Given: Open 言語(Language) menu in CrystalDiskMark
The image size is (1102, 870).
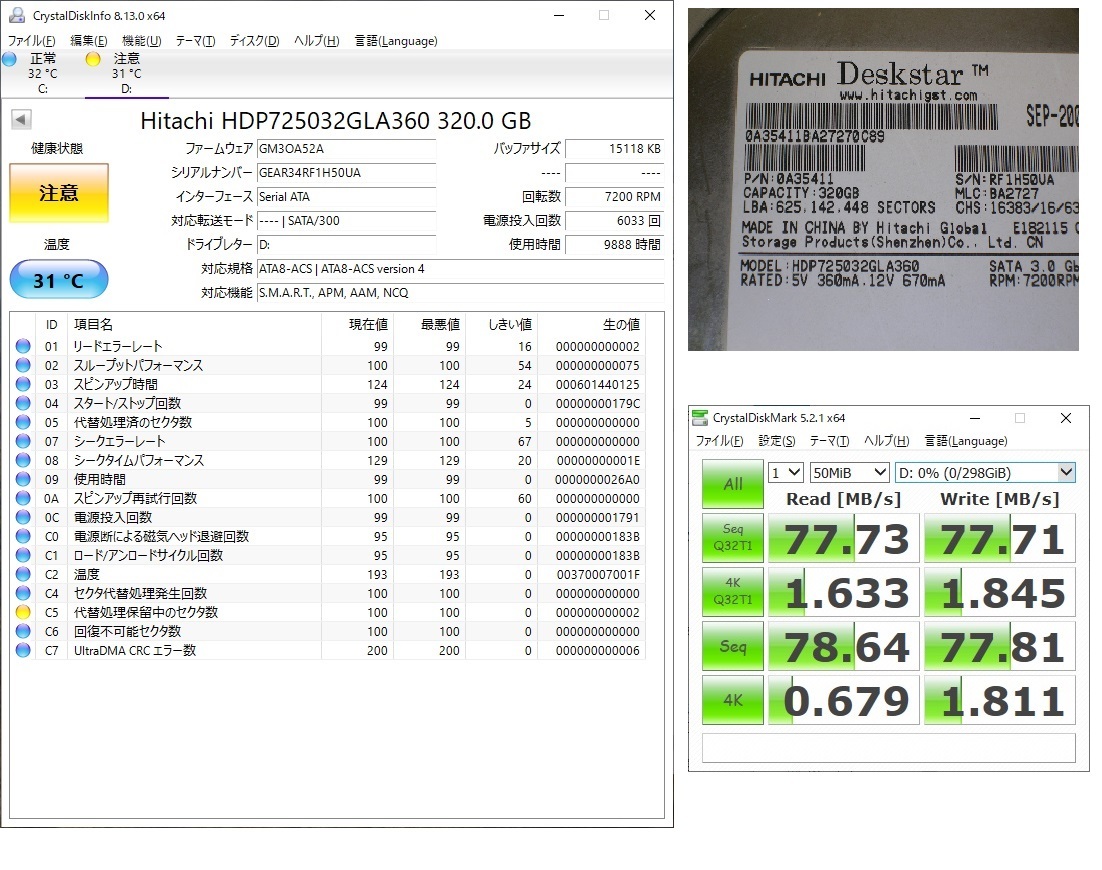Looking at the screenshot, I should (x=966, y=441).
